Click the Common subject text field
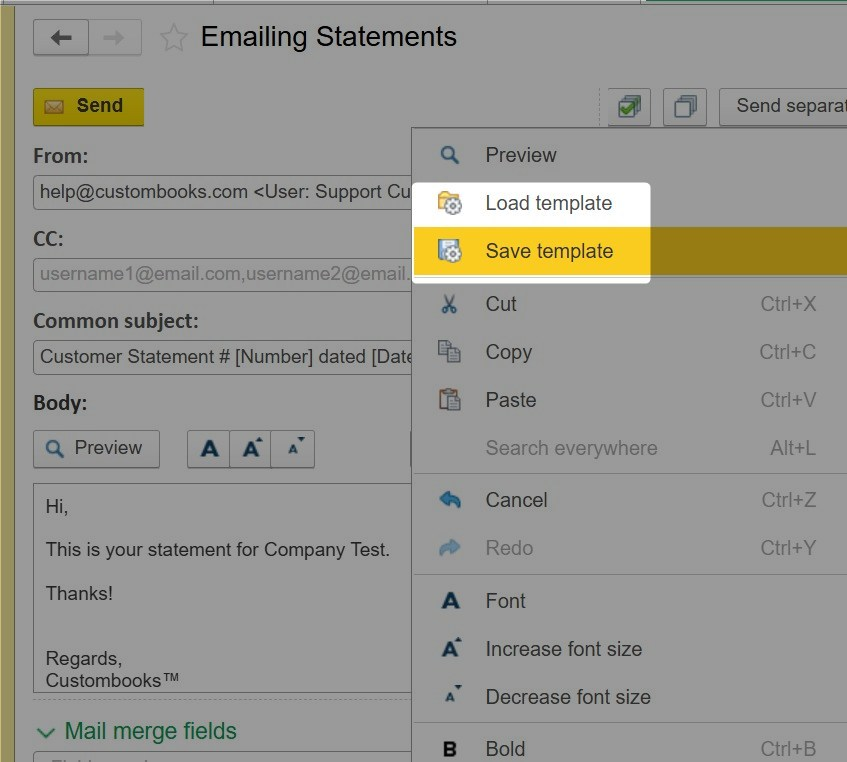847x762 pixels. tap(223, 357)
